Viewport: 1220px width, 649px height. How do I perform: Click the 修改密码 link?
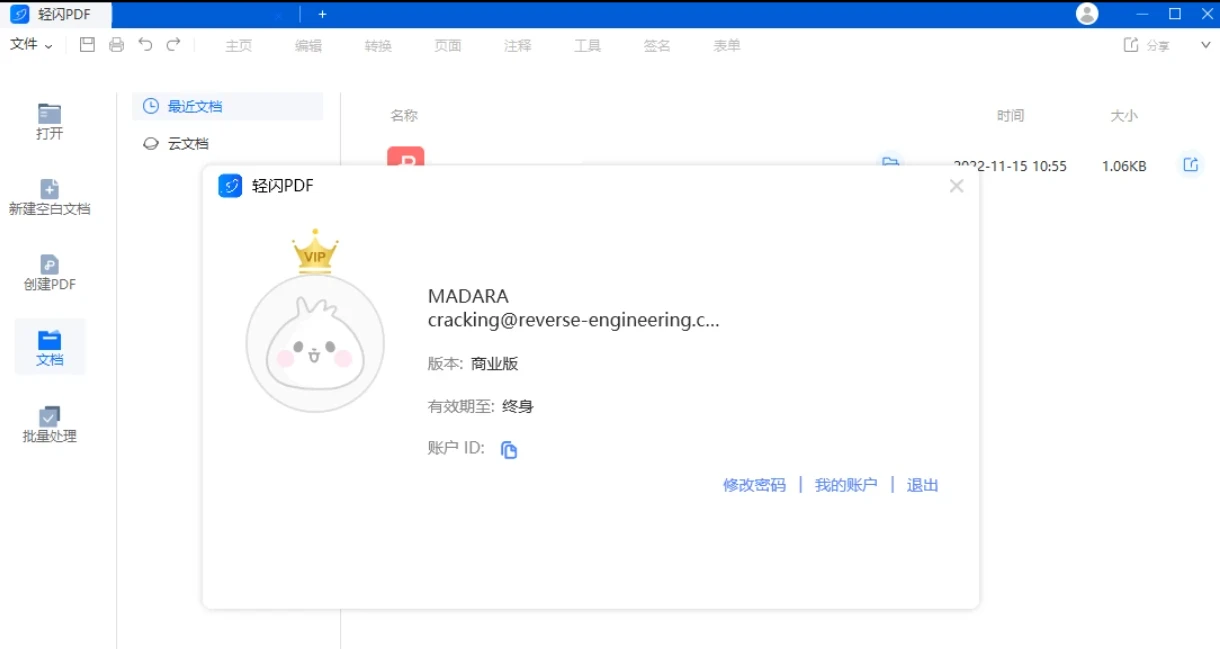click(755, 485)
